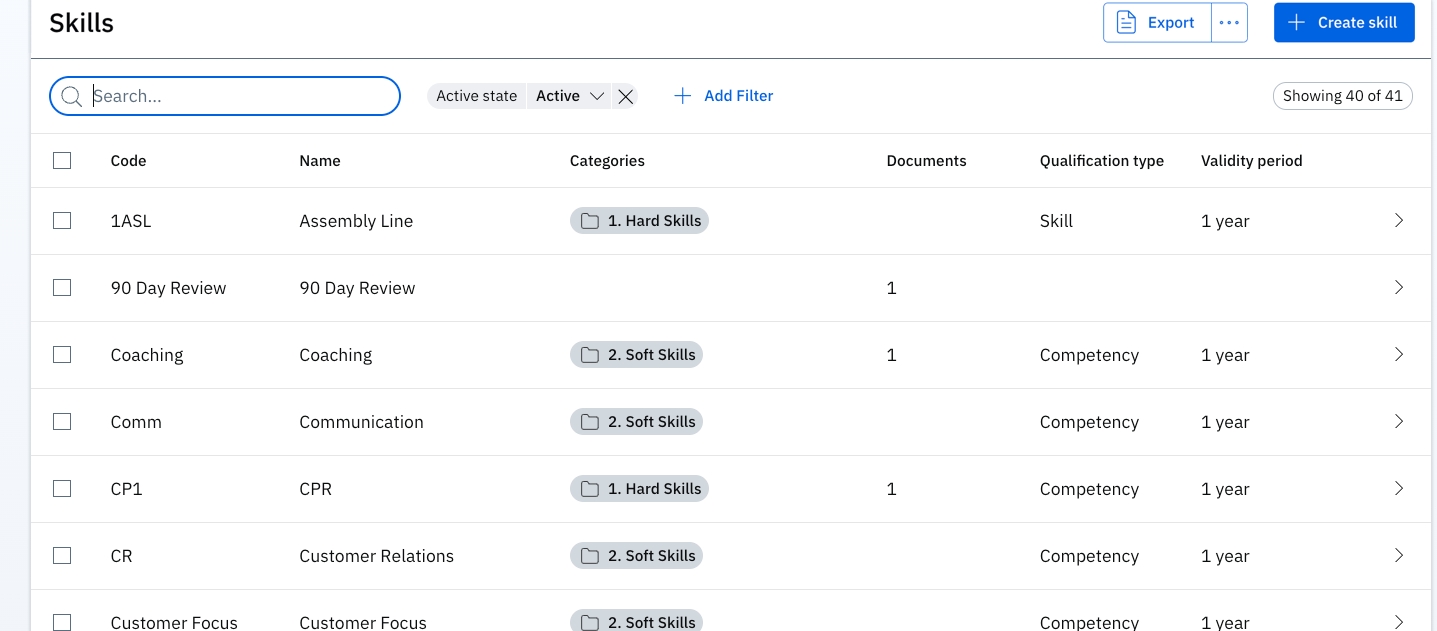The image size is (1437, 631).
Task: Open the three-dots more options menu
Action: [x=1229, y=23]
